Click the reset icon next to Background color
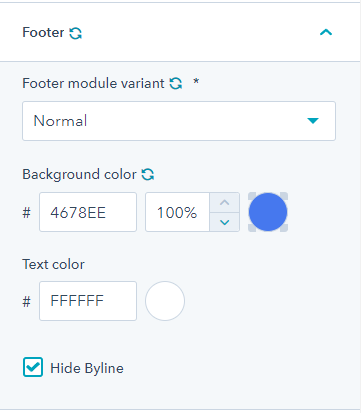Screen dimensions: 361x413 (148, 174)
